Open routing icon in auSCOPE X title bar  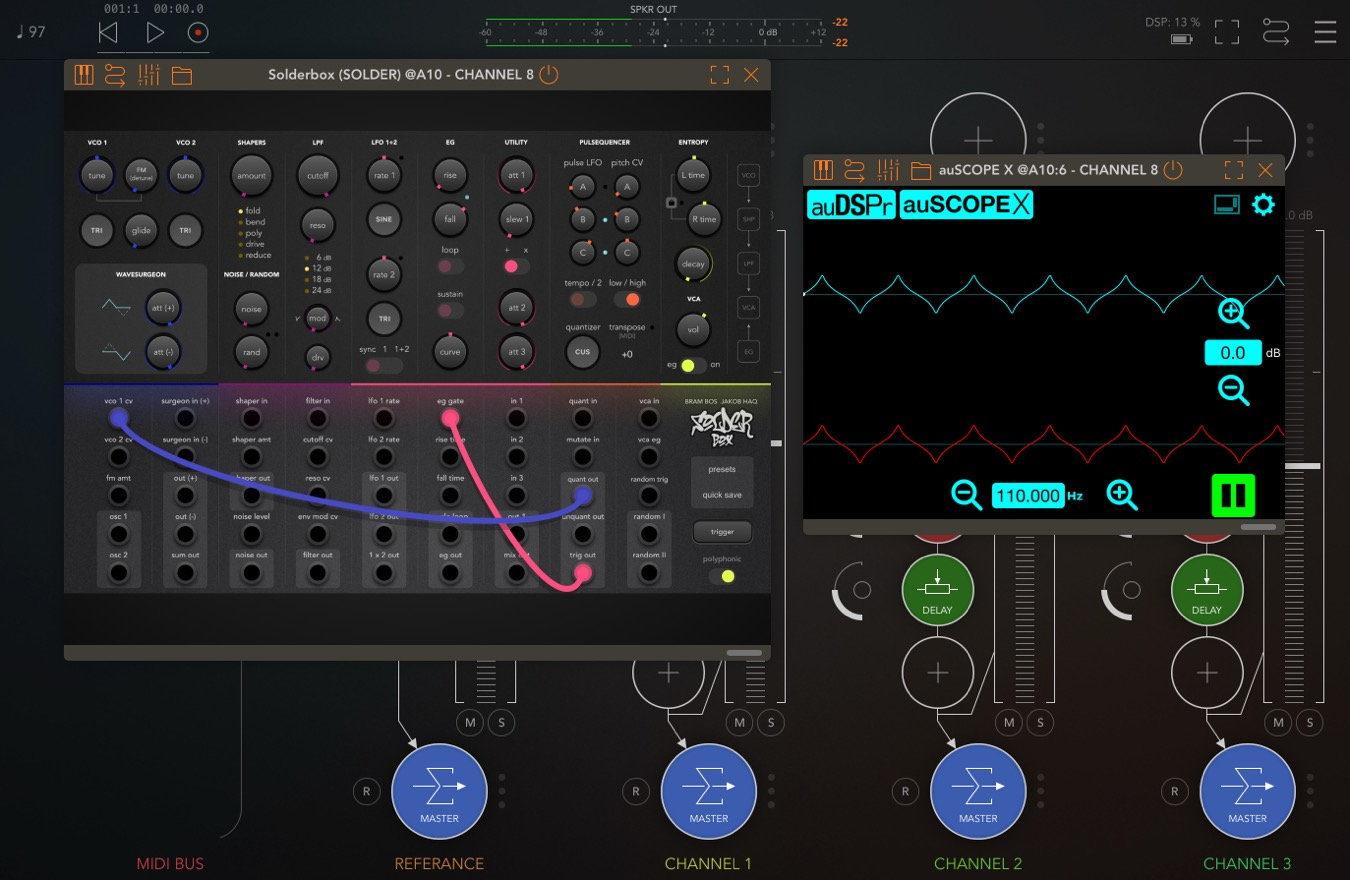[855, 170]
